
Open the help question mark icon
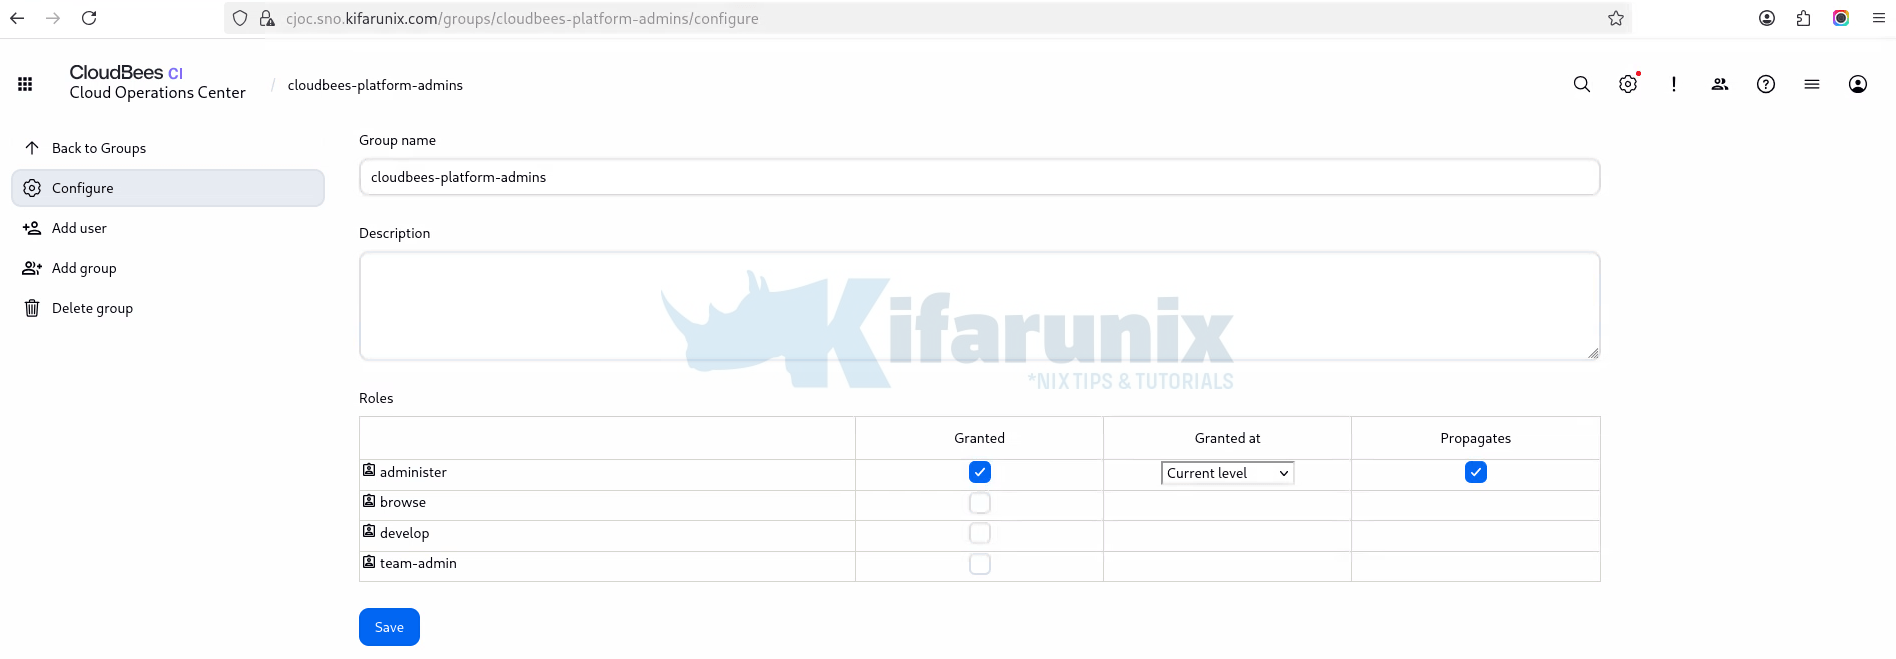1766,84
